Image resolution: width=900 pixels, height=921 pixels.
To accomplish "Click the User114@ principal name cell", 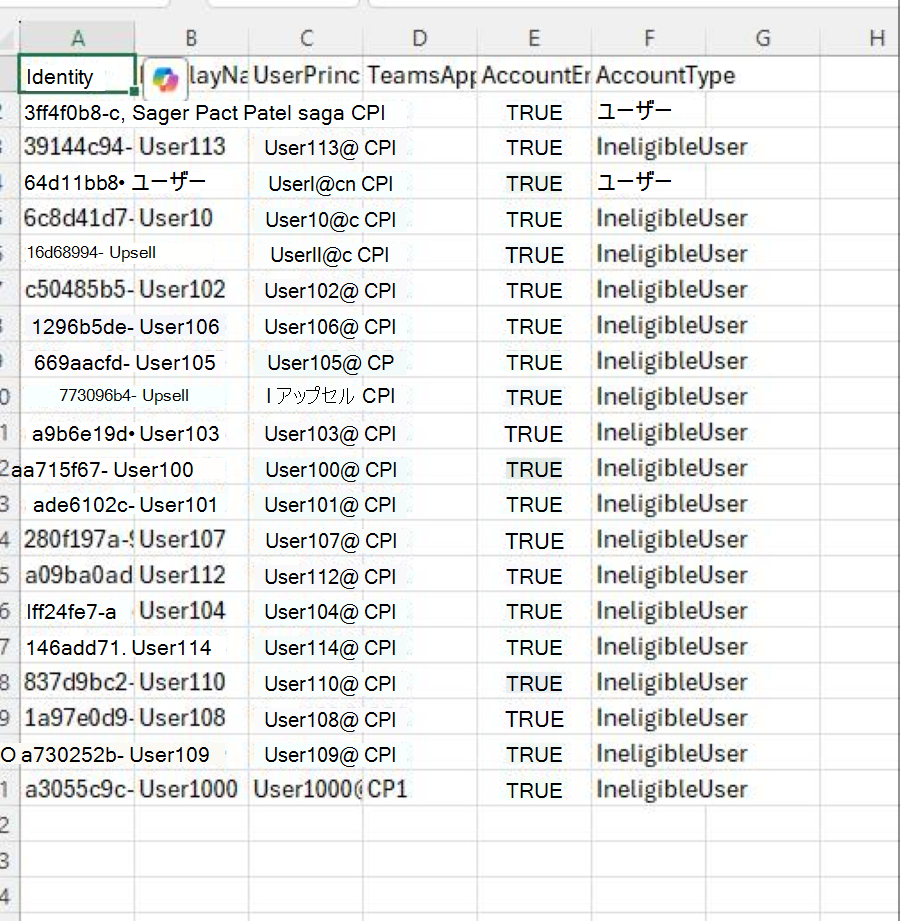I will (305, 648).
